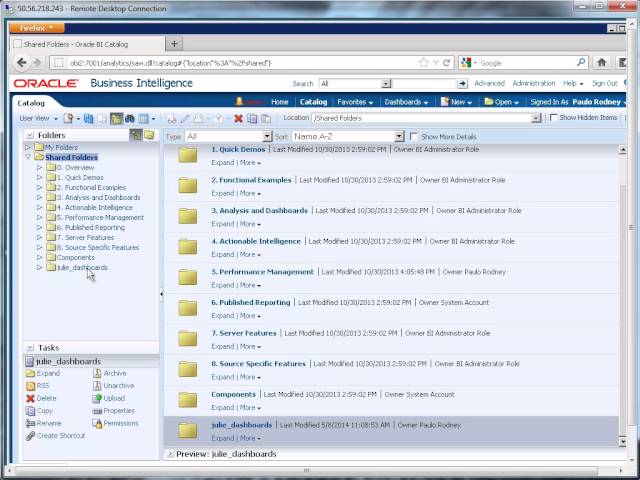Image resolution: width=640 pixels, height=480 pixels.
Task: Click the Paste toolbar icon
Action: pos(266,118)
